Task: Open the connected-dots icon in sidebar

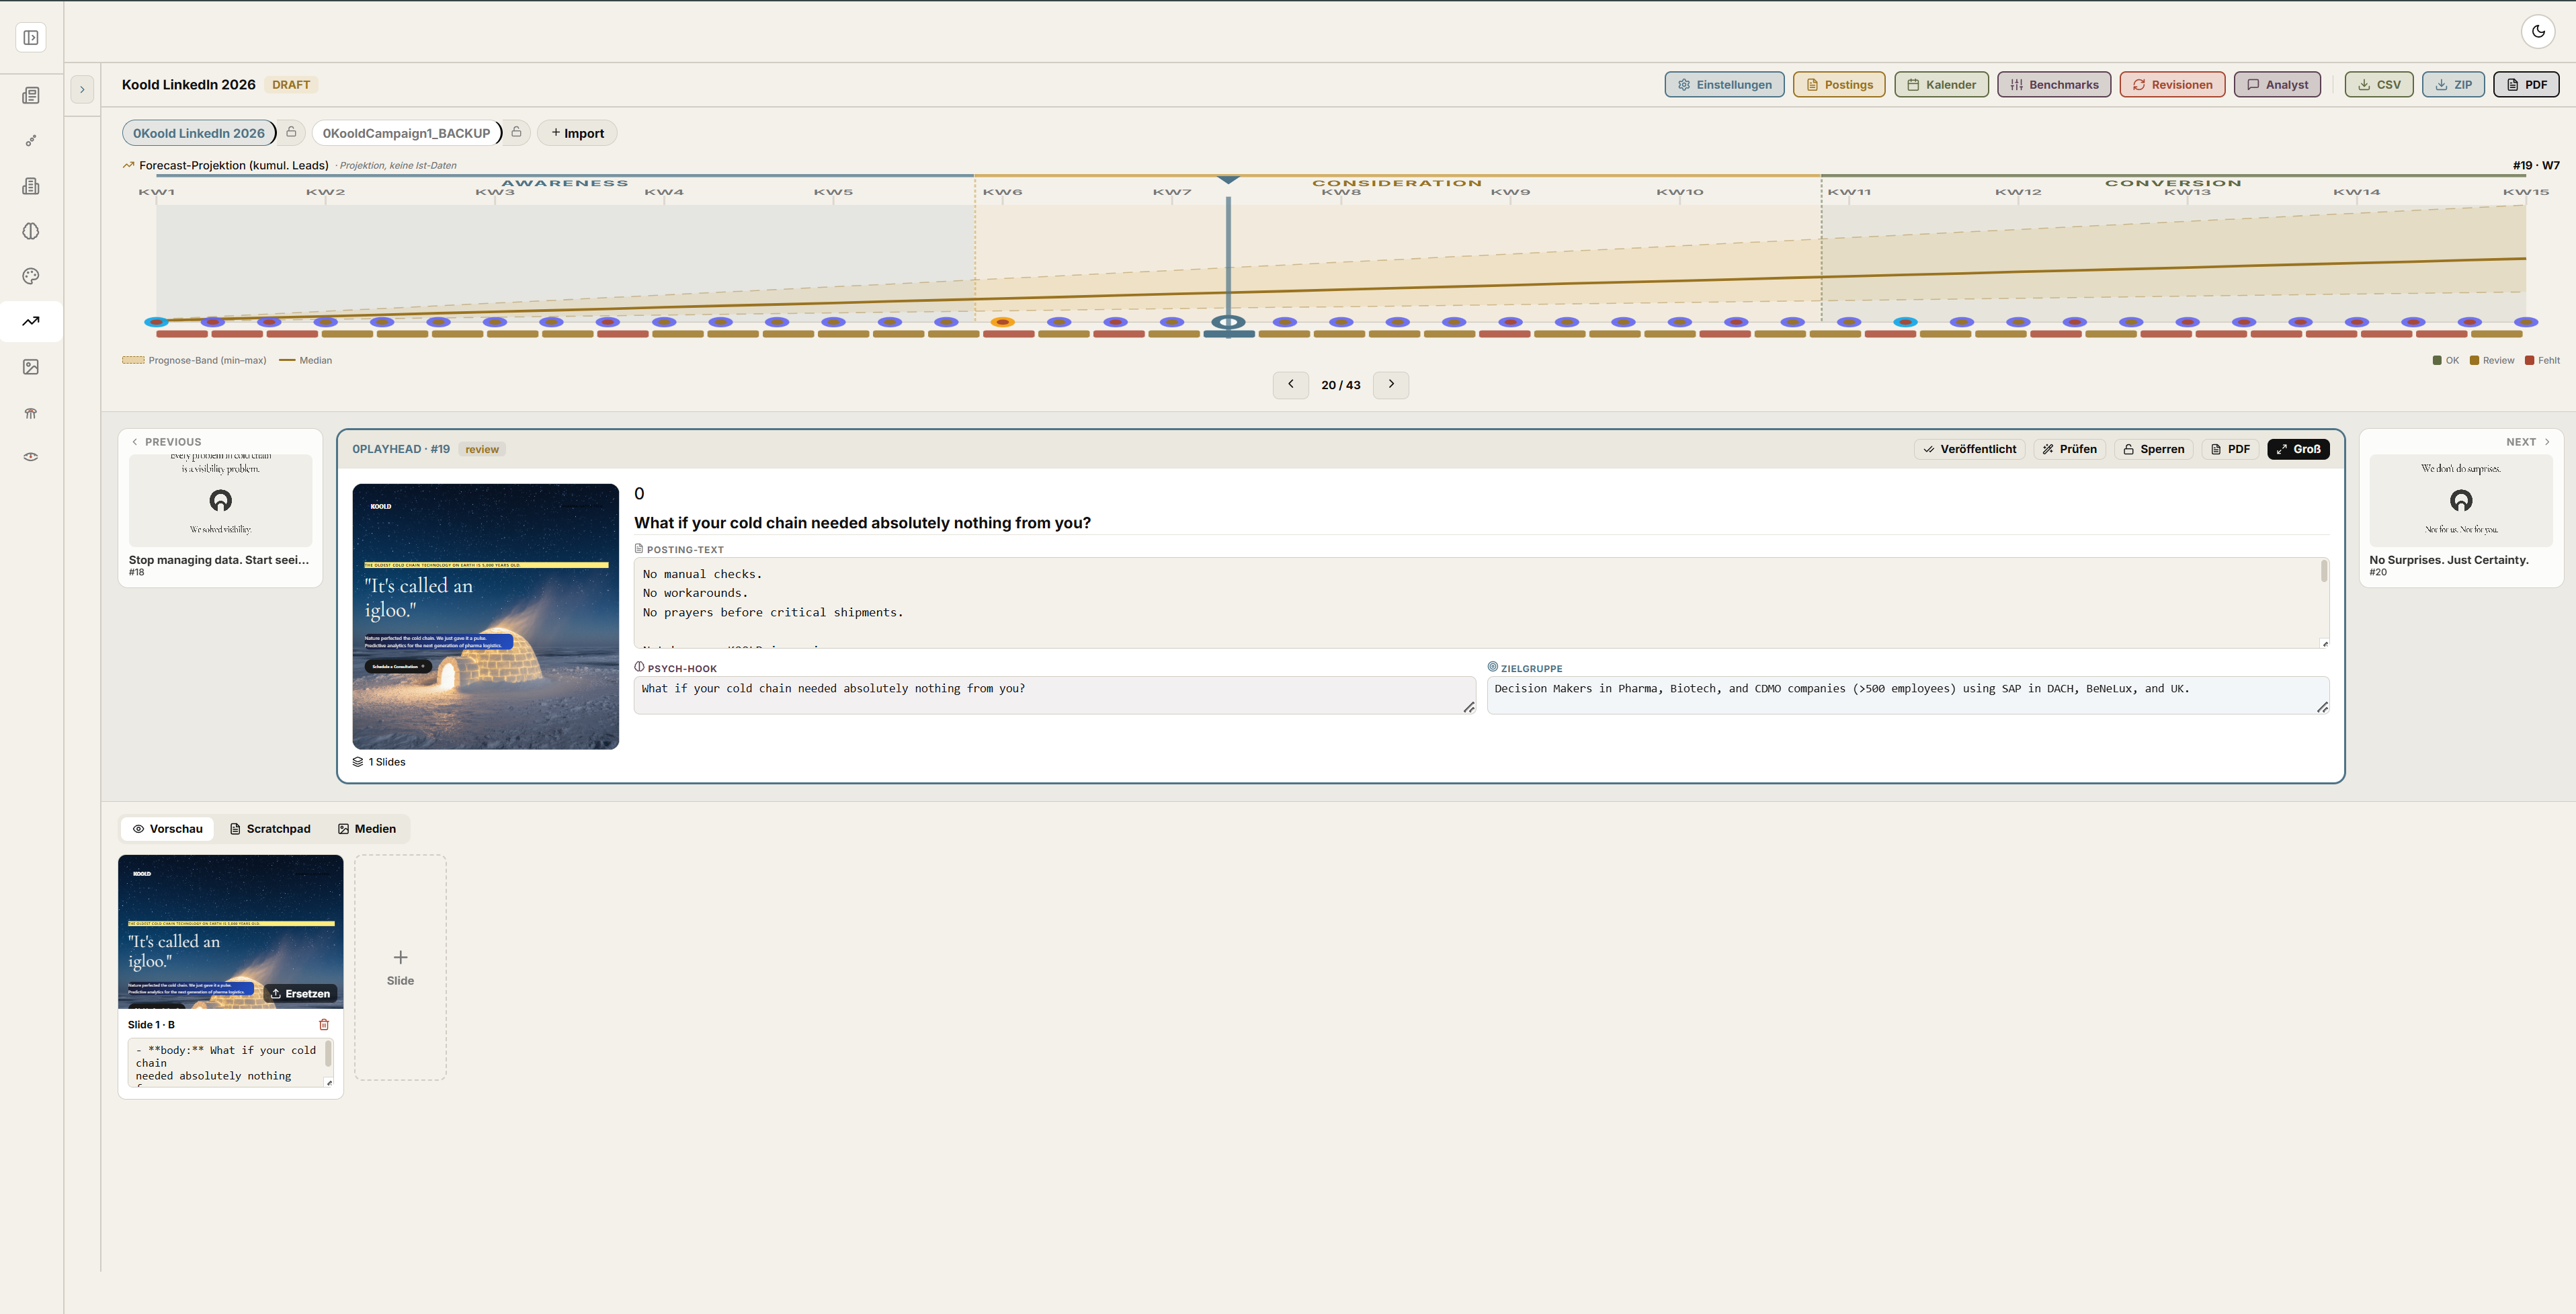Action: (31, 141)
